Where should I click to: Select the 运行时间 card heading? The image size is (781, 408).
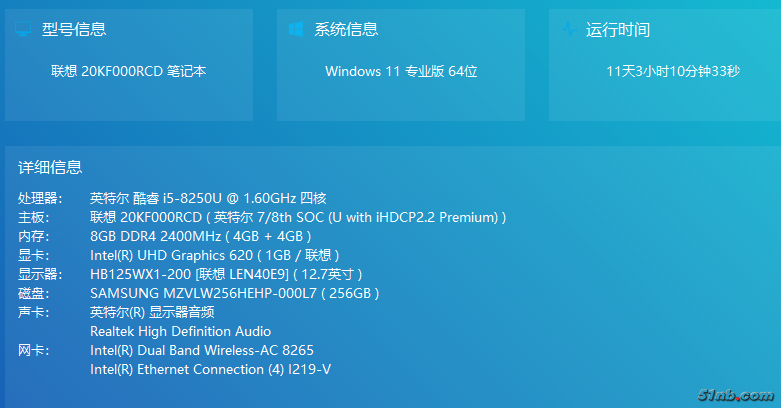coord(618,30)
